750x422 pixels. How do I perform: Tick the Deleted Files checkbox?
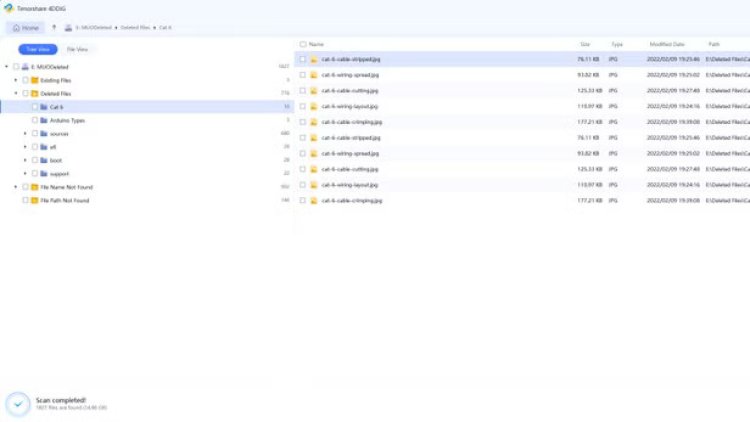click(25, 93)
